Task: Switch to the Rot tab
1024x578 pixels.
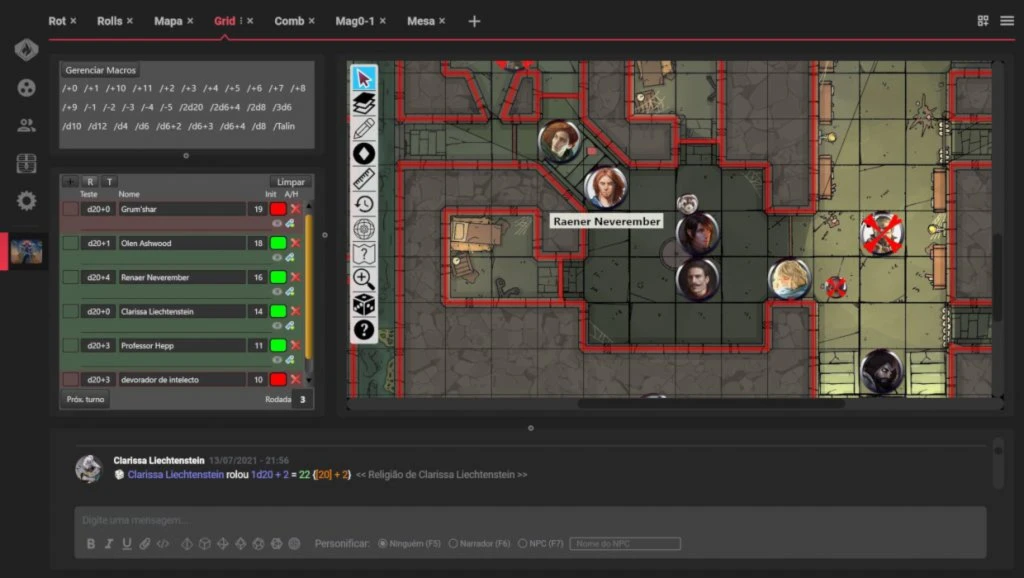Action: 57,21
